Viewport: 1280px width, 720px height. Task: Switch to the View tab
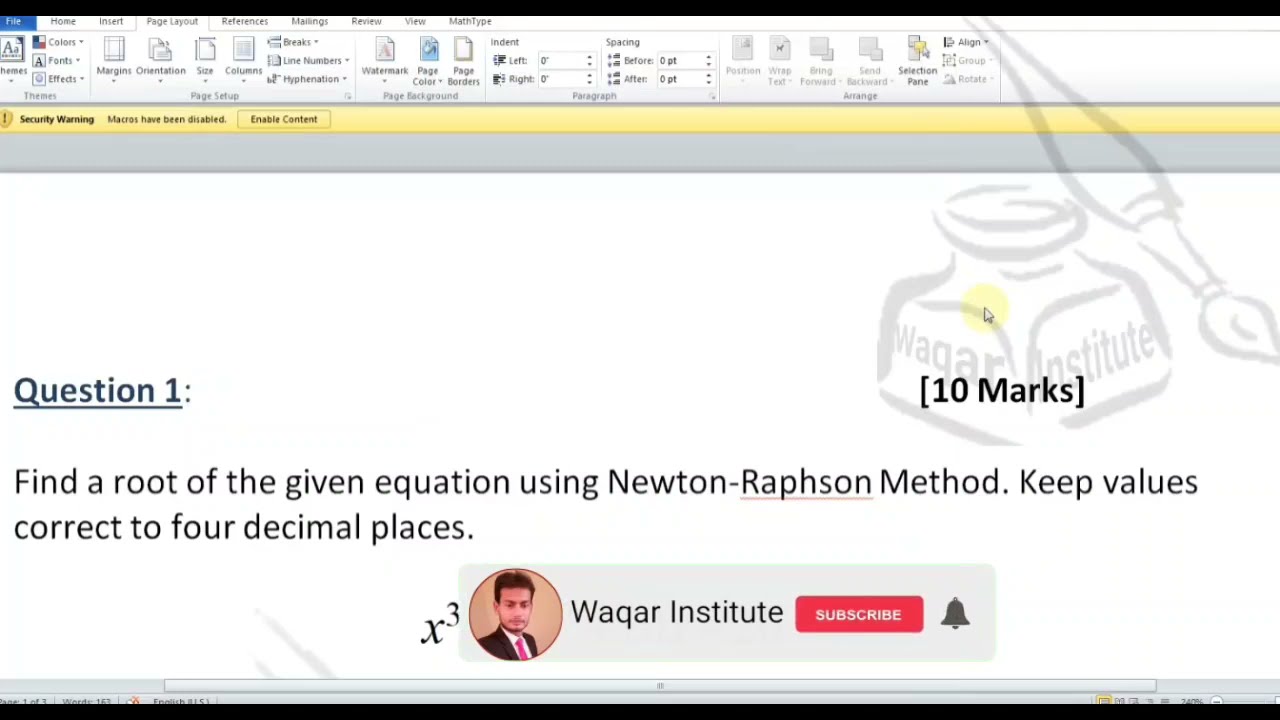[x=415, y=21]
